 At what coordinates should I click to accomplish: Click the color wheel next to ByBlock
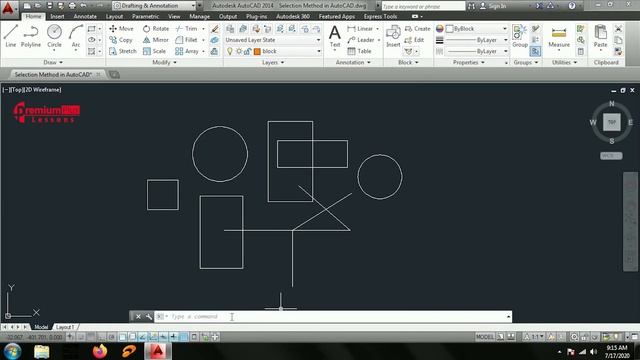[439, 29]
